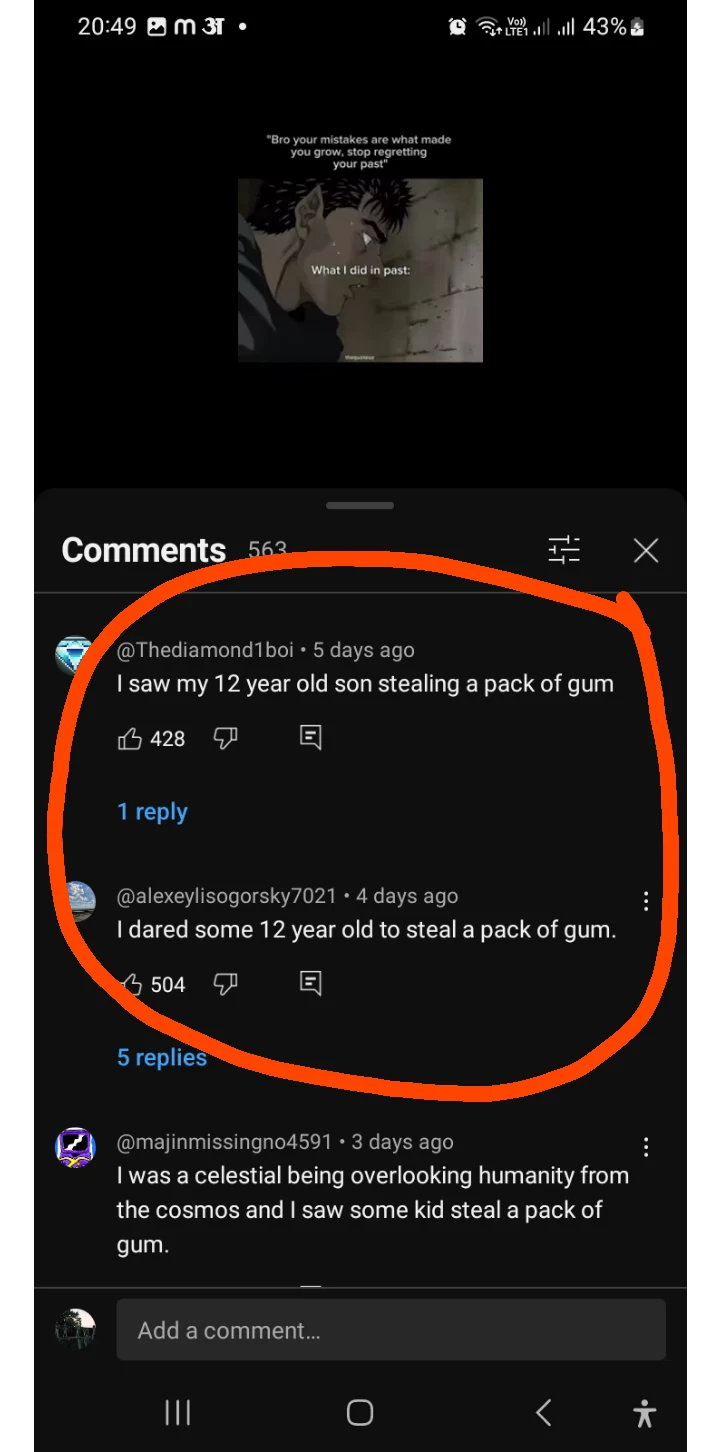Like alexeylisogorsky7021's comment
Viewport: 720px width, 1452px height.
(130, 985)
